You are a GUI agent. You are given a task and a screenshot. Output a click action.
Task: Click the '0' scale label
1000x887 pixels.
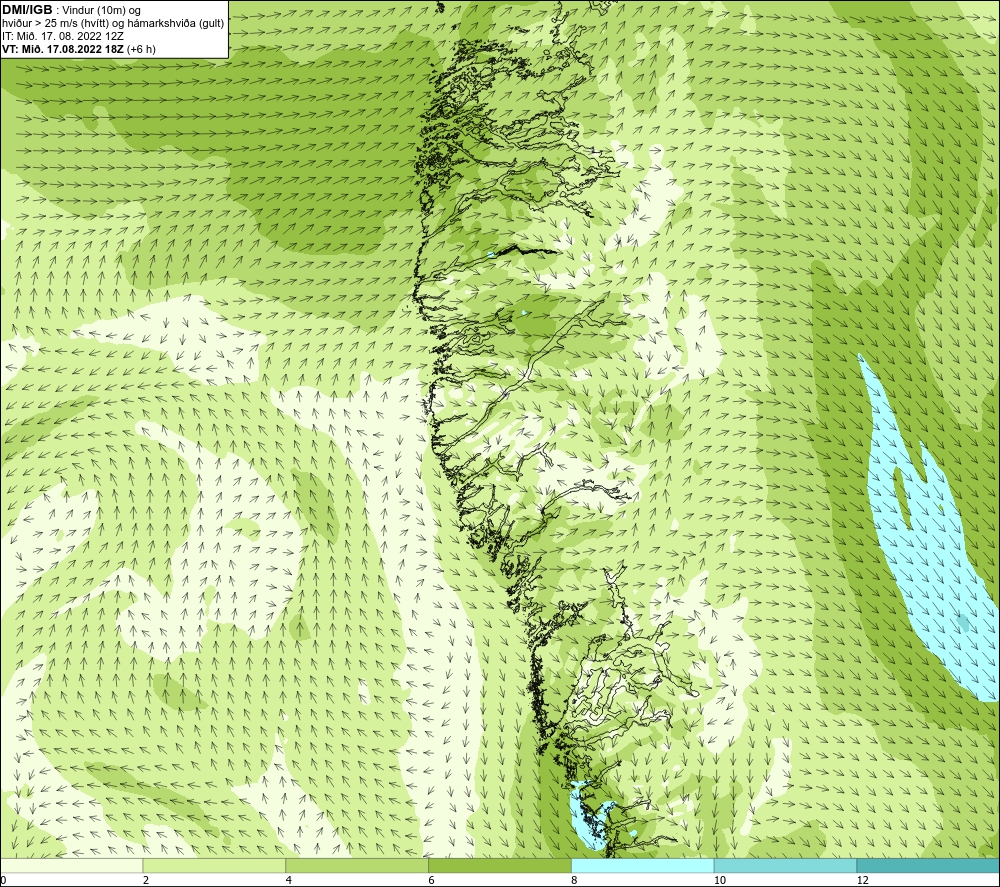(3, 880)
